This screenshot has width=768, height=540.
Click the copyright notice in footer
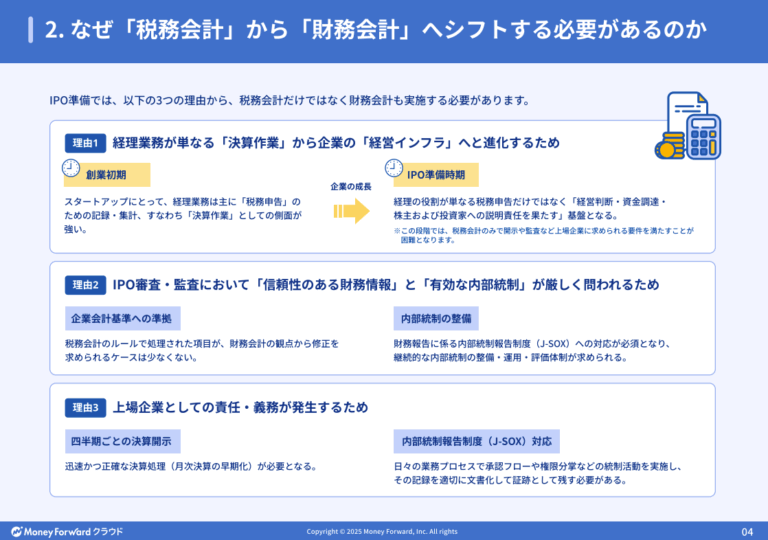point(382,532)
